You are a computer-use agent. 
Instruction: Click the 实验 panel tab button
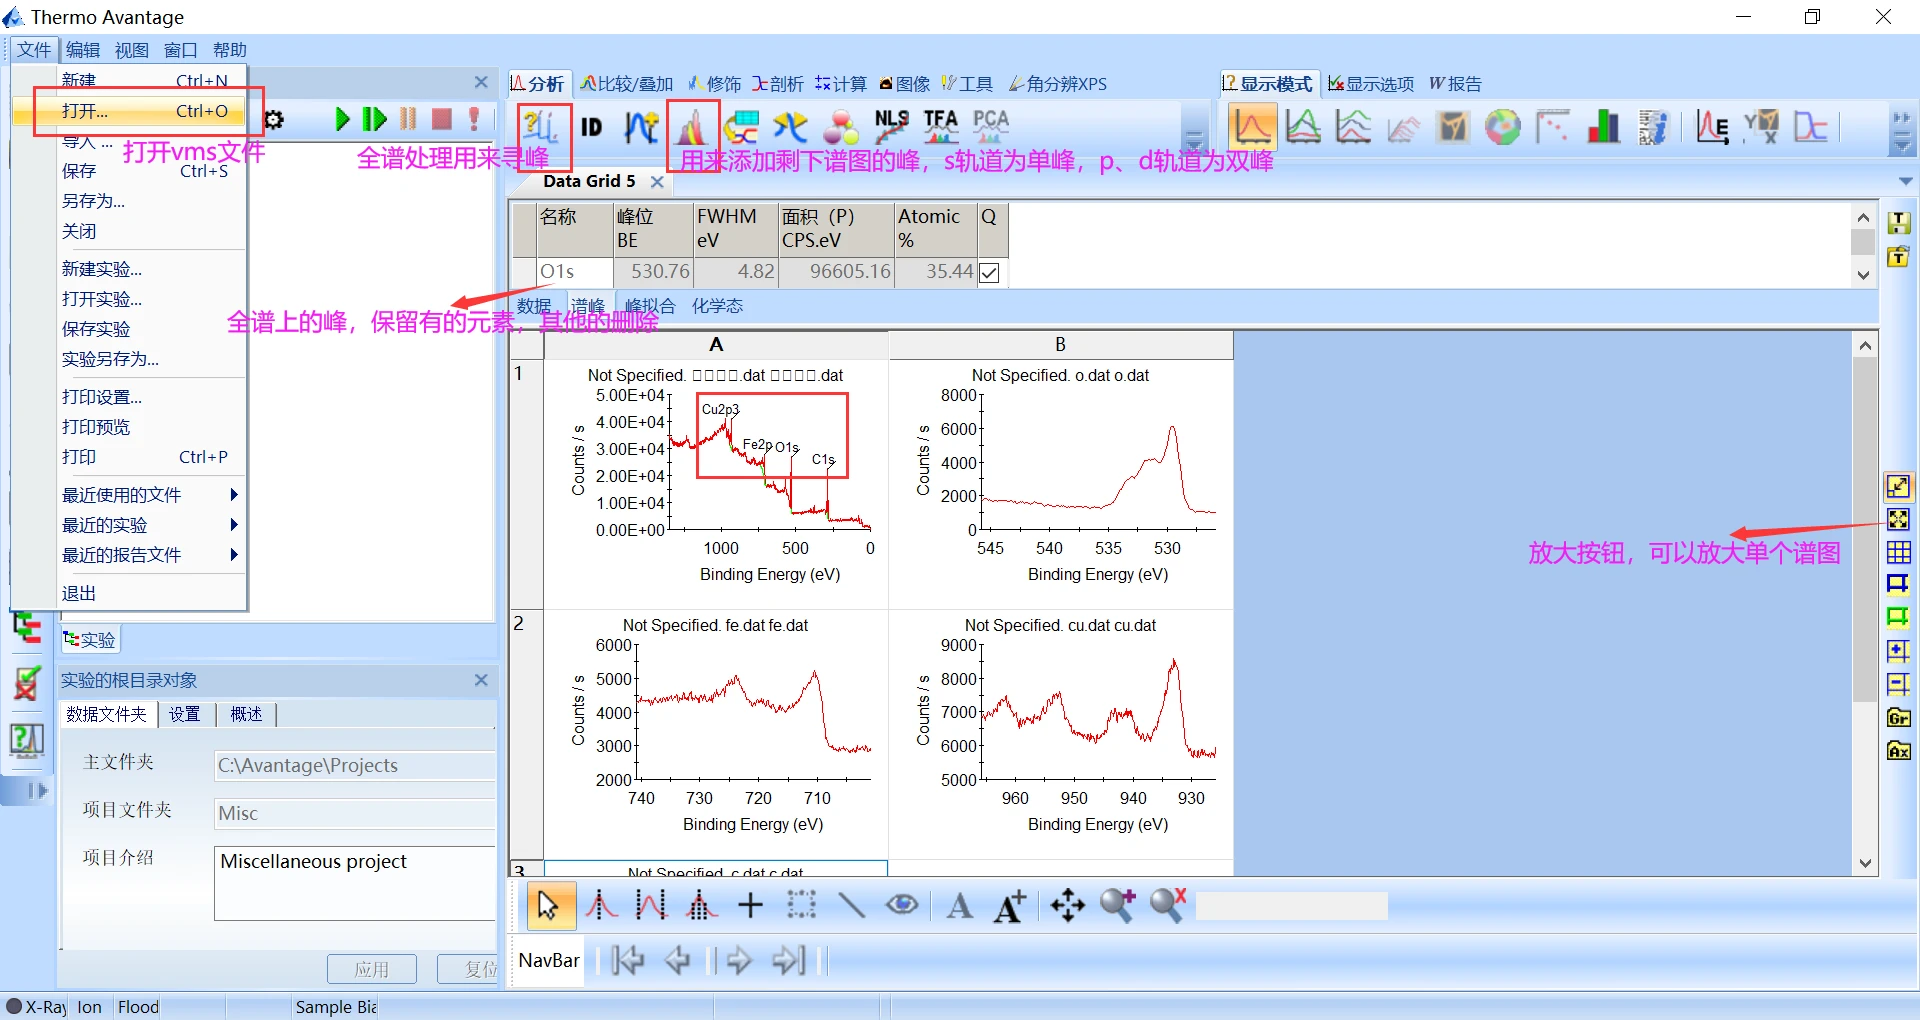pos(90,640)
